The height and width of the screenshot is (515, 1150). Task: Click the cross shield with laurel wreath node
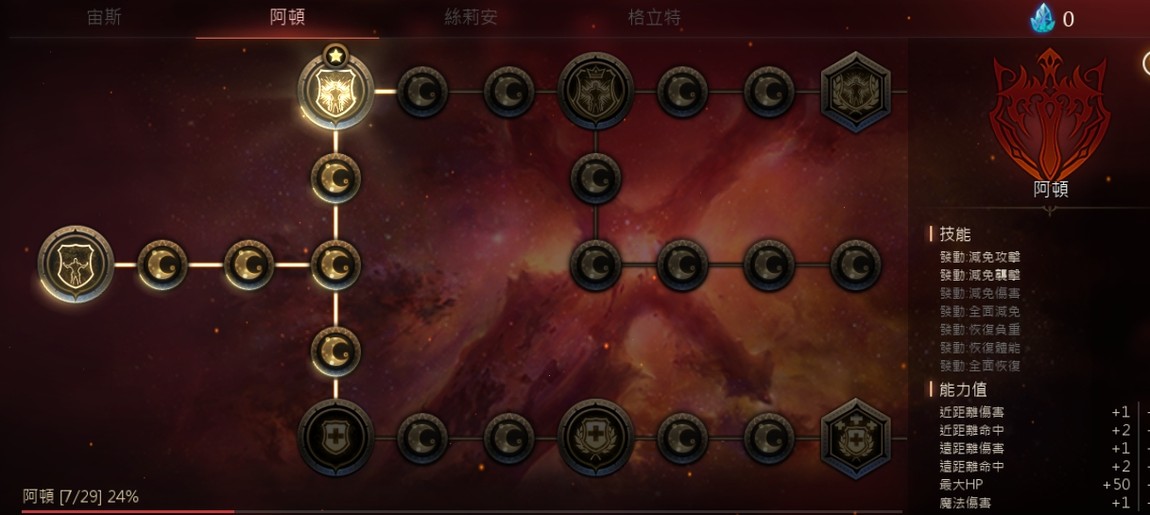(596, 438)
